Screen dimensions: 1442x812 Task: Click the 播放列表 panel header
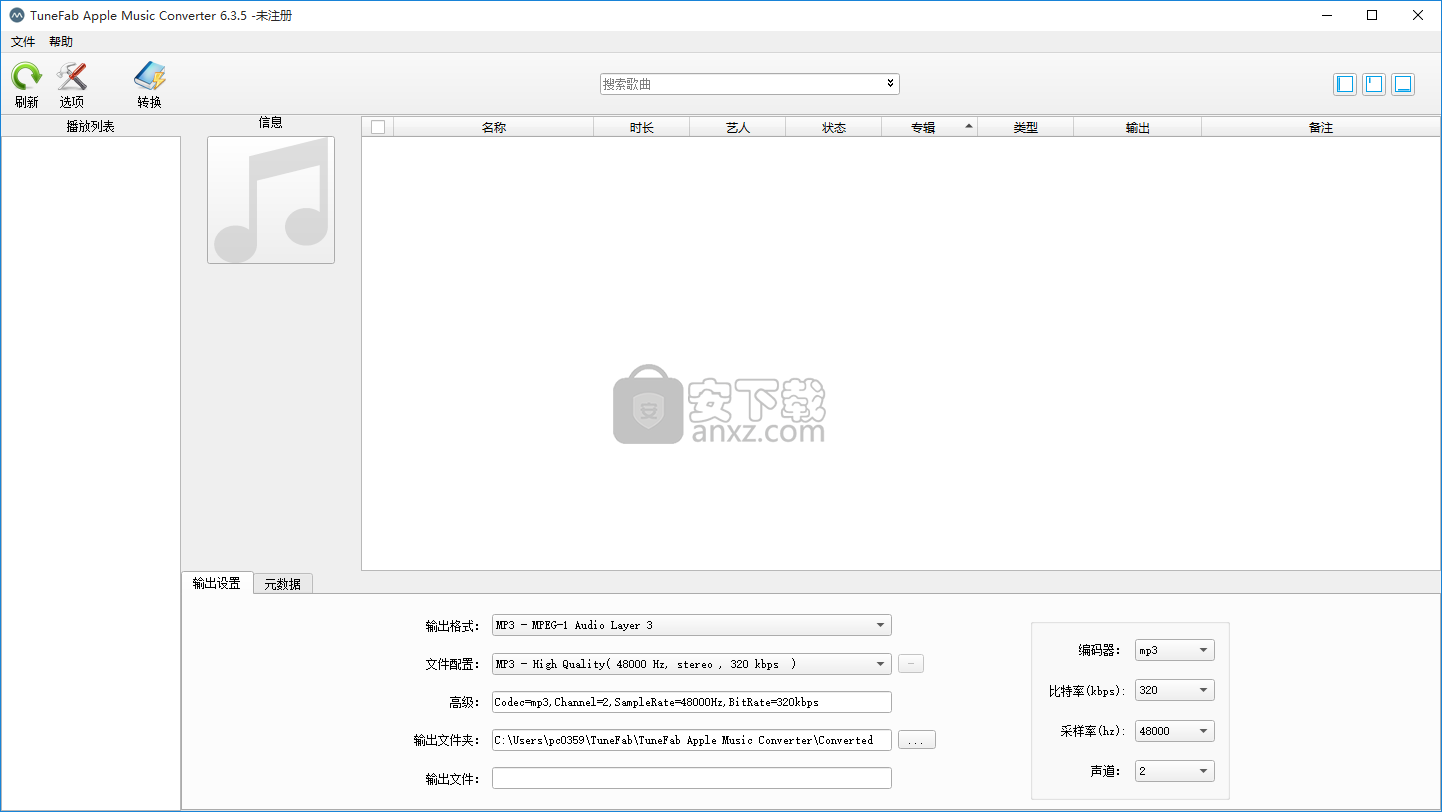[90, 126]
